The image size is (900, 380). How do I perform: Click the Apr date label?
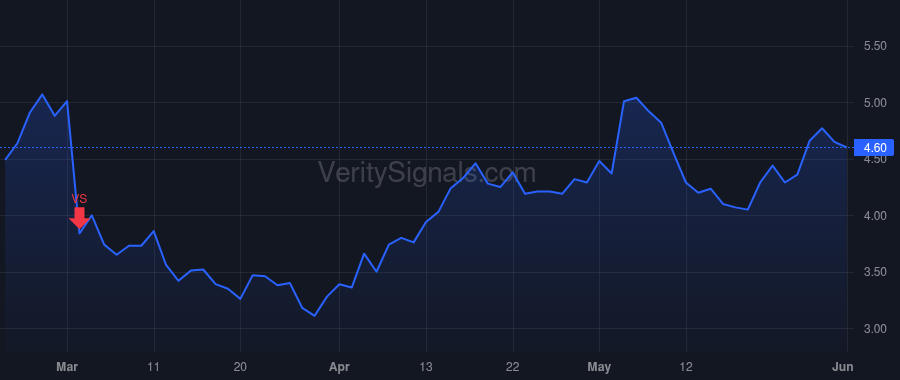[x=339, y=367]
